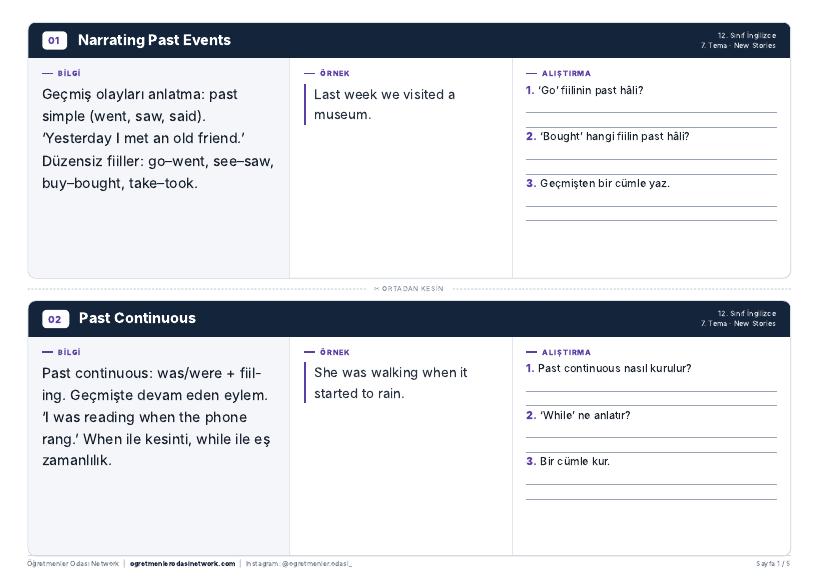Select the Past Continuous heading
The height and width of the screenshot is (579, 819).
137,318
